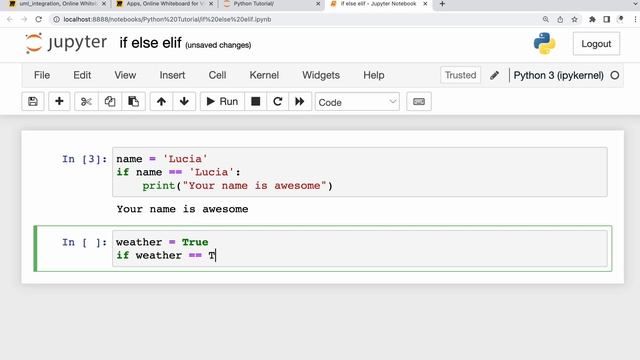Close the uml_integration browser tab
Image resolution: width=640 pixels, height=360 pixels.
[x=104, y=4]
